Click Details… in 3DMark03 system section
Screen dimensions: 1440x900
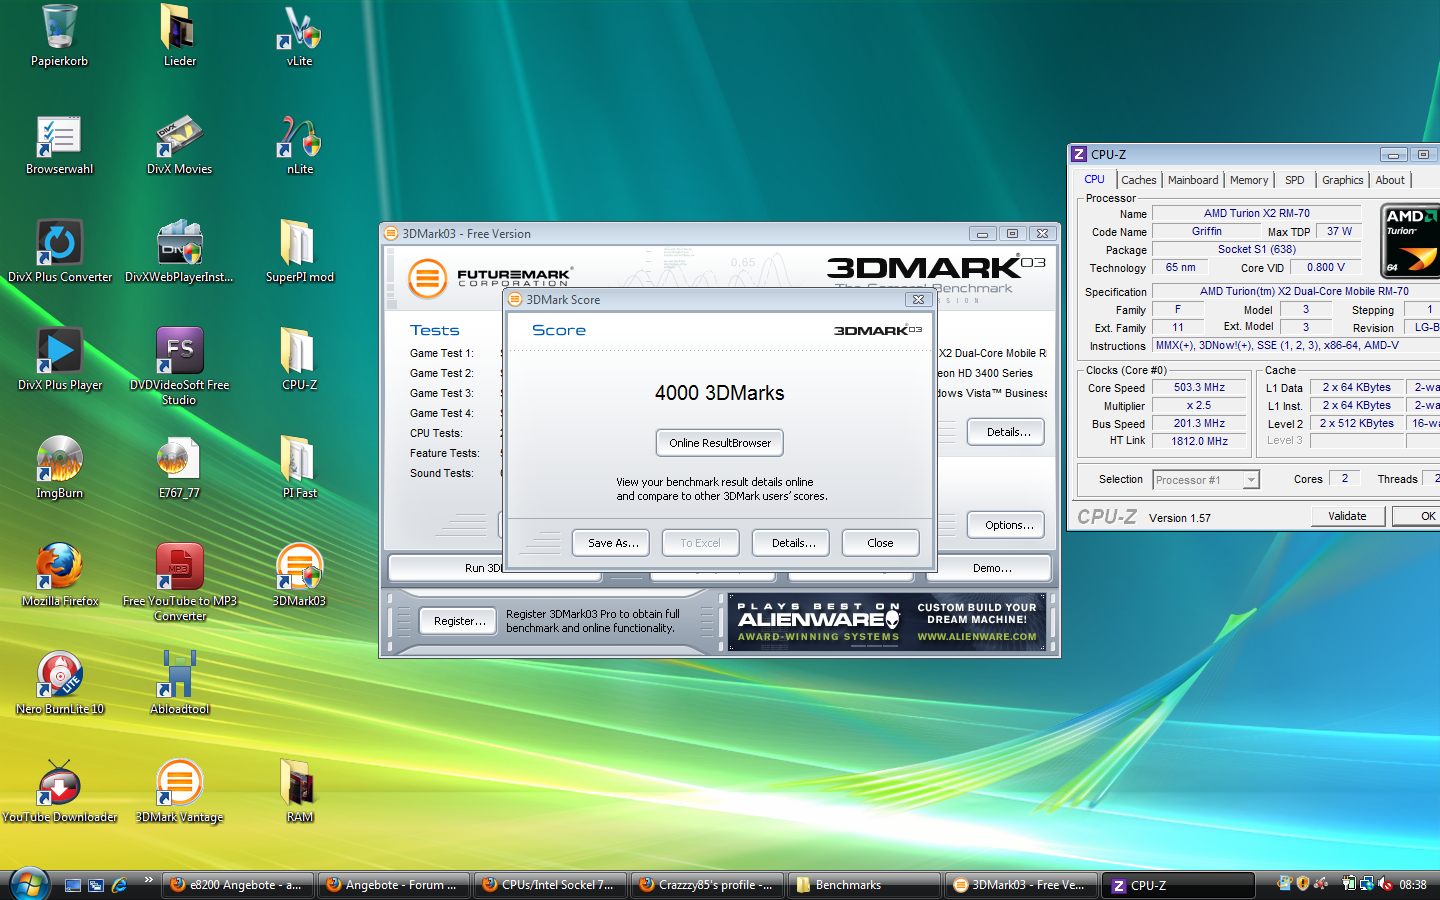coord(1007,432)
